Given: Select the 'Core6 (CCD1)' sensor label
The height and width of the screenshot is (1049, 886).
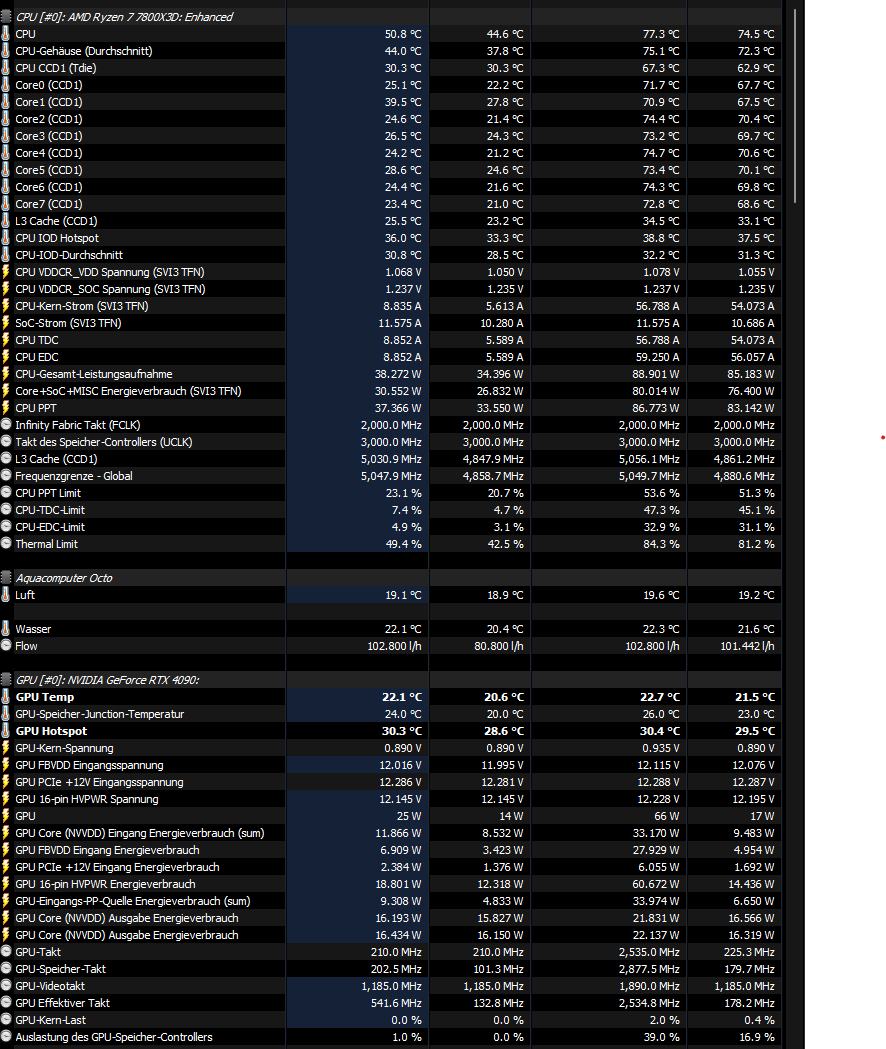Looking at the screenshot, I should tap(49, 187).
